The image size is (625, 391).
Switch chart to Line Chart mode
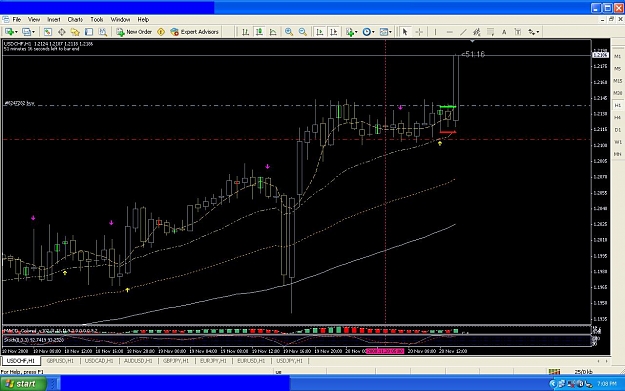pos(273,32)
